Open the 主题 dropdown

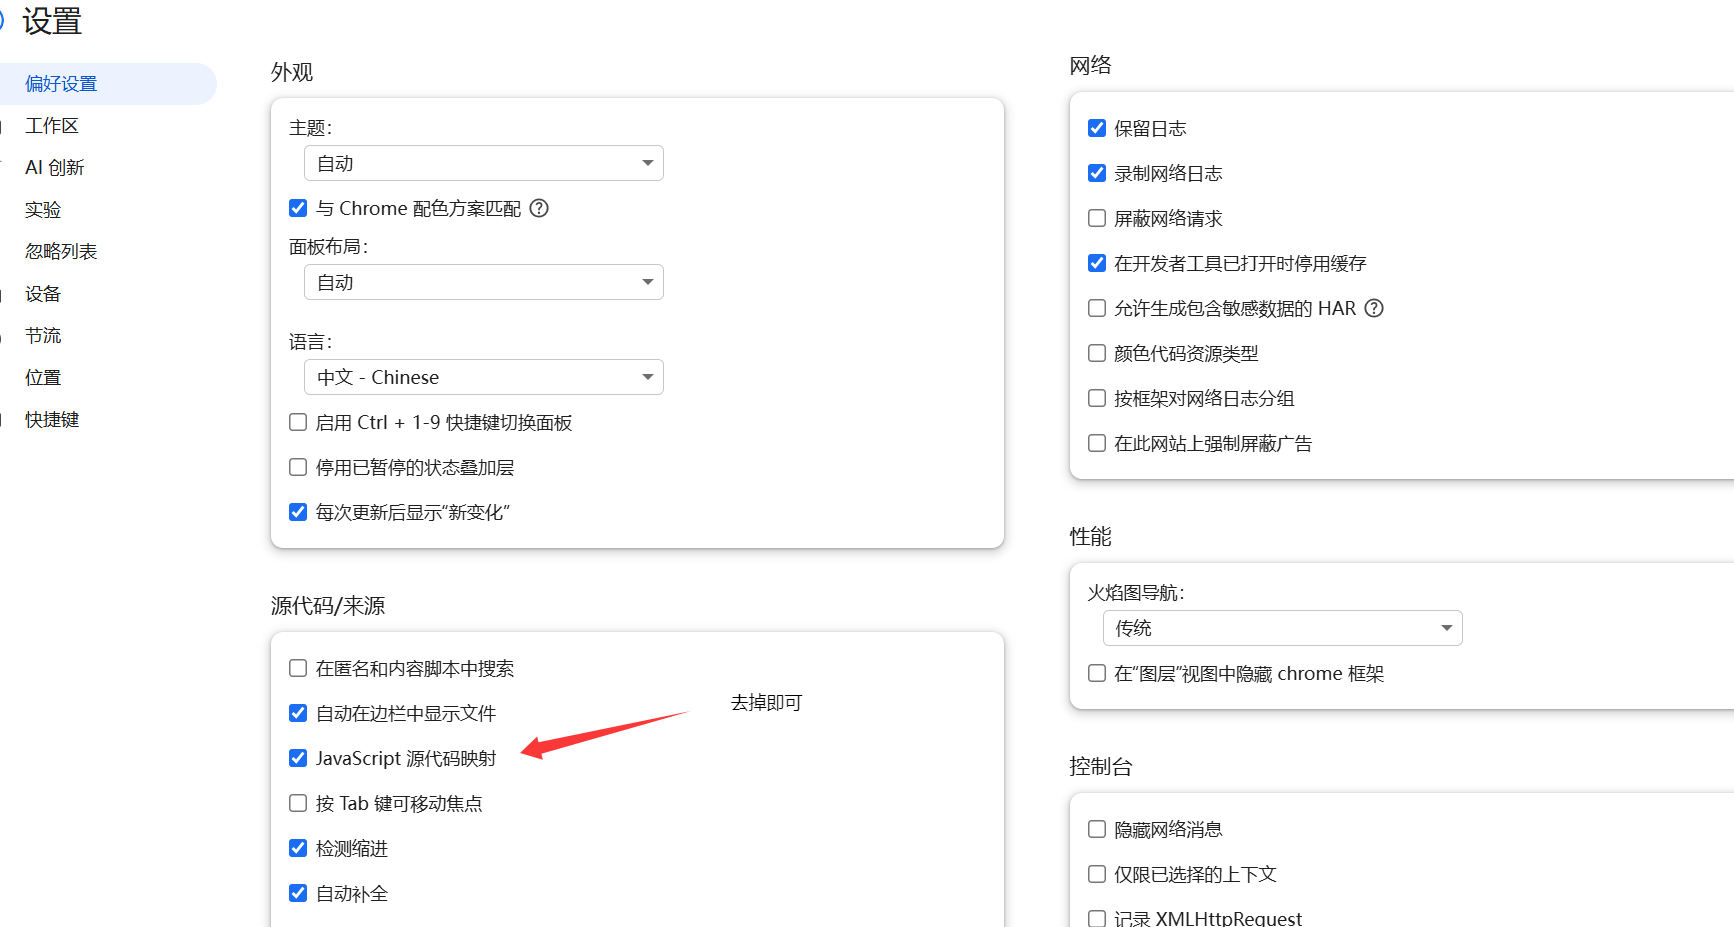click(484, 163)
